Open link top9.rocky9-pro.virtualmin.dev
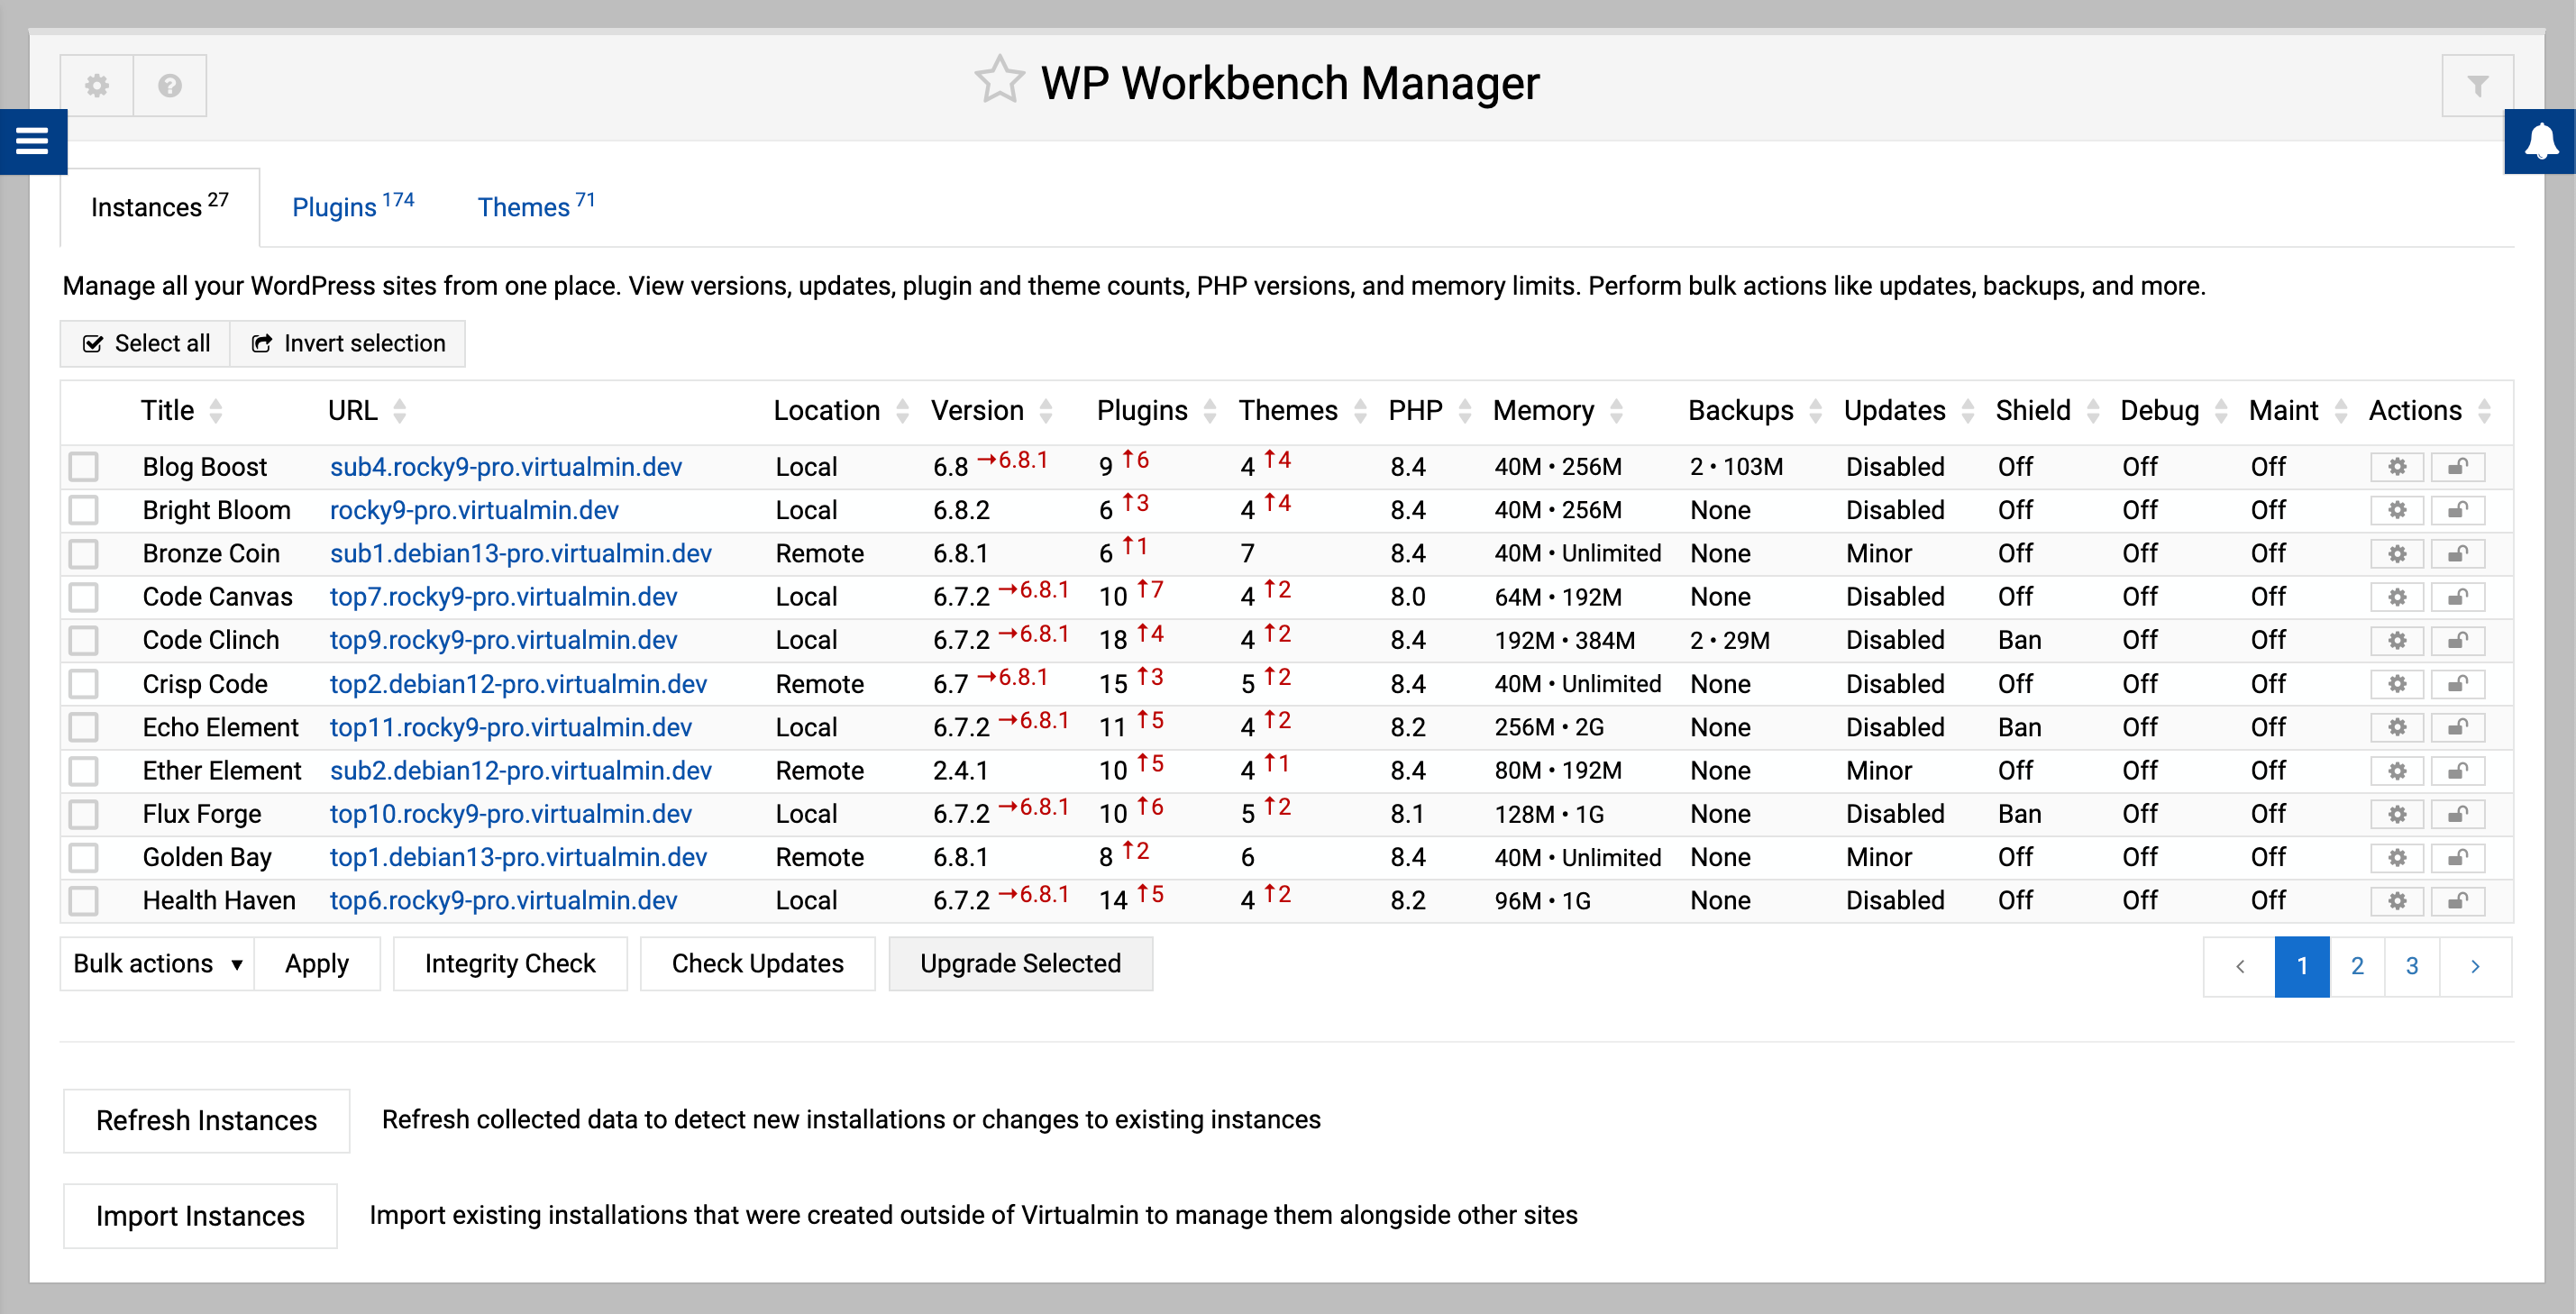This screenshot has height=1314, width=2576. 503,640
